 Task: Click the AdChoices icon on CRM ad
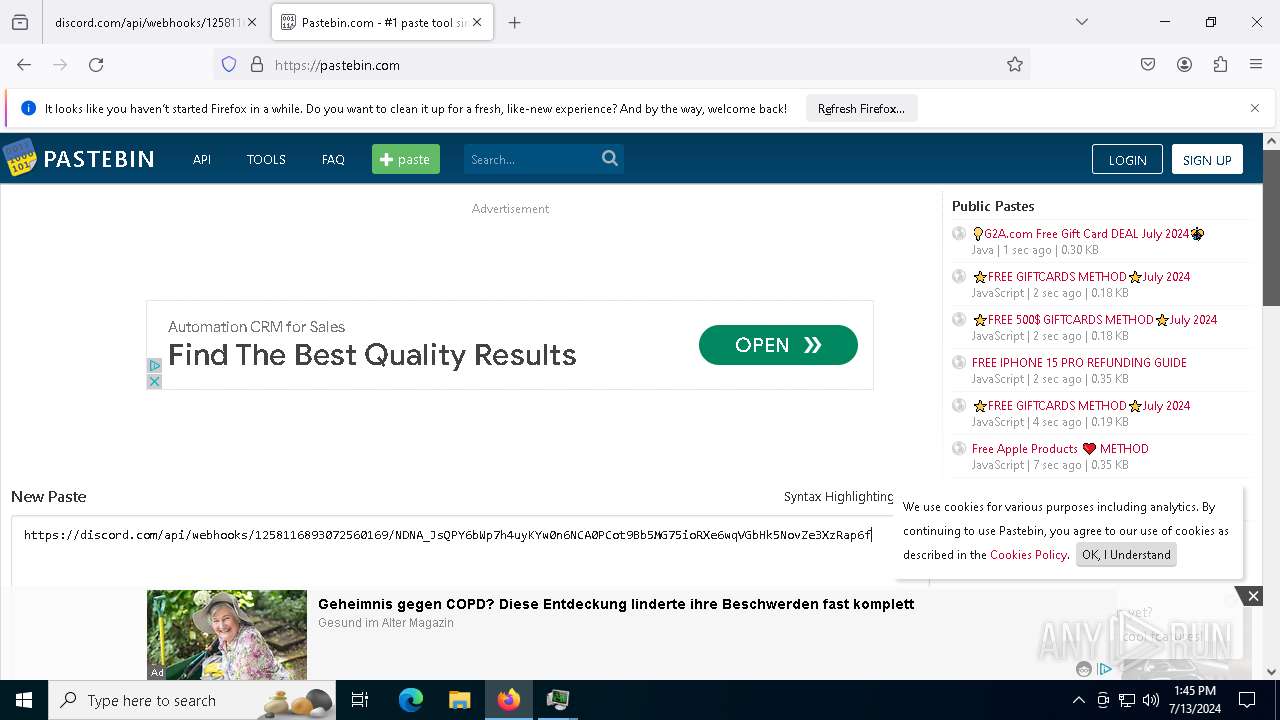(154, 366)
